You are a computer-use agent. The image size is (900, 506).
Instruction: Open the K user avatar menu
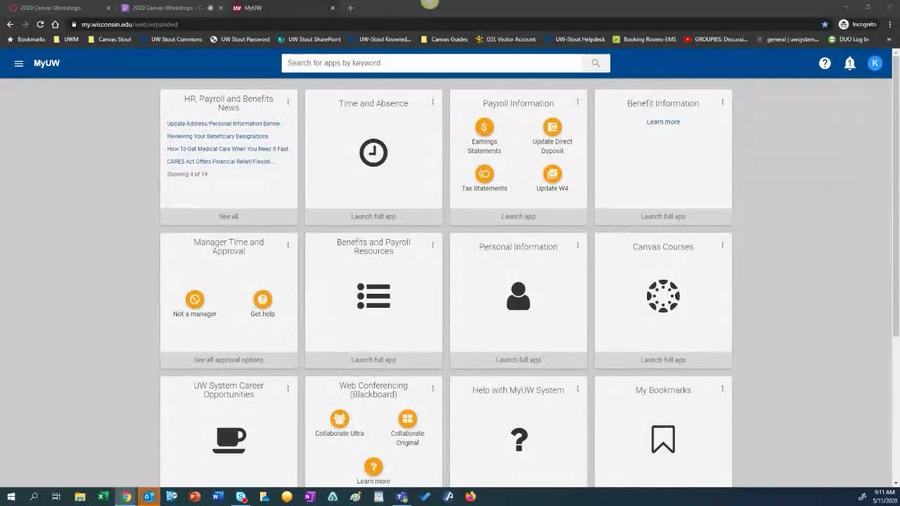875,63
